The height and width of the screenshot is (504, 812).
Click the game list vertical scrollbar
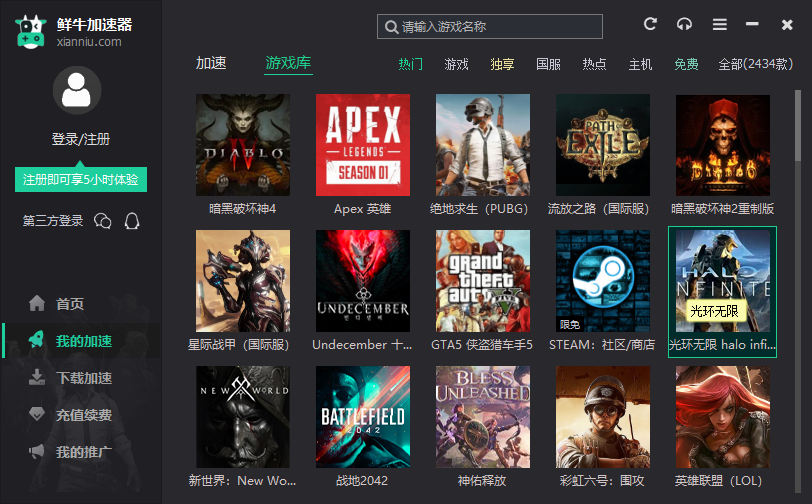click(x=798, y=290)
